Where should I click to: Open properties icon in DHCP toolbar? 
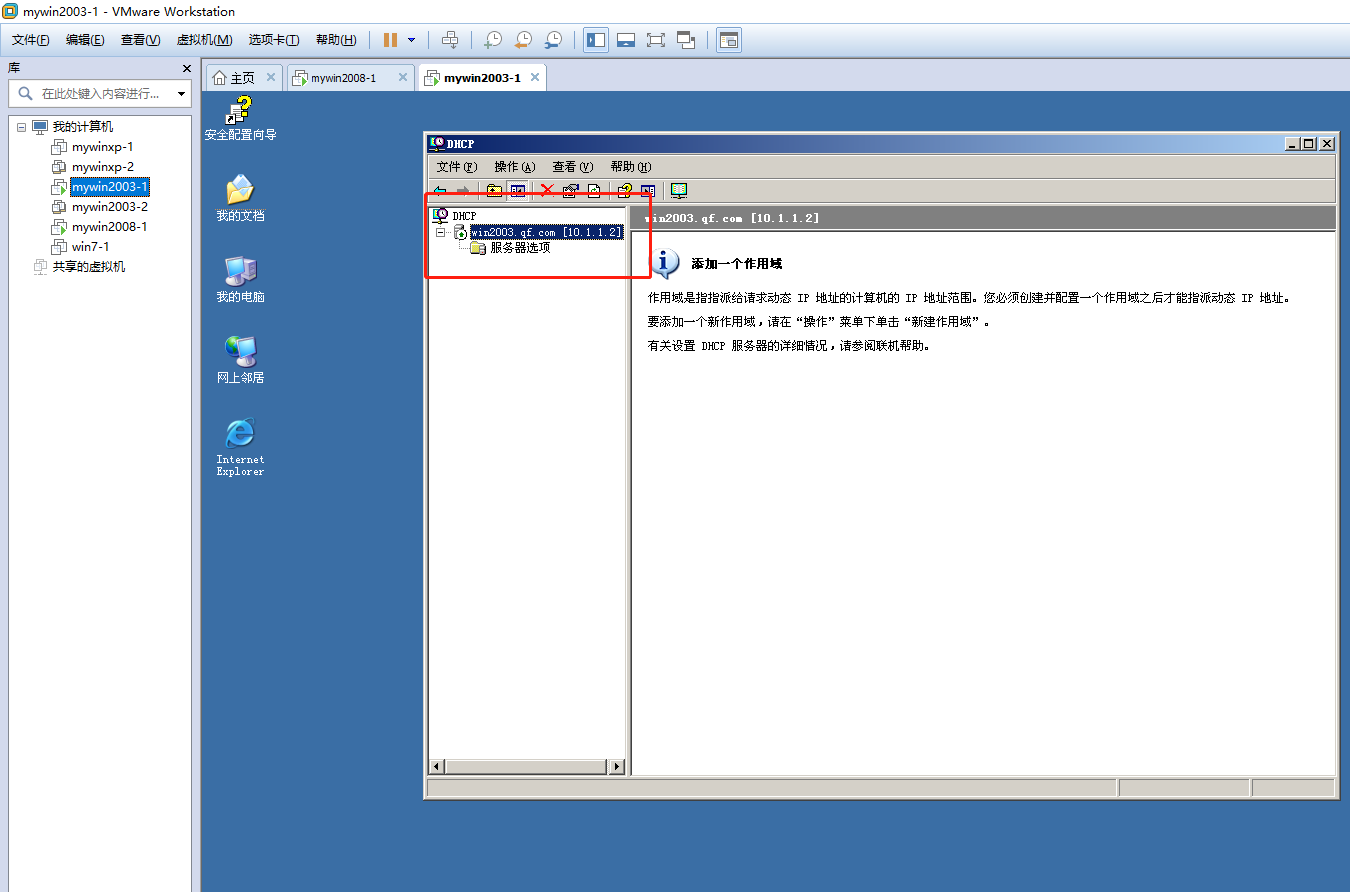coord(571,190)
